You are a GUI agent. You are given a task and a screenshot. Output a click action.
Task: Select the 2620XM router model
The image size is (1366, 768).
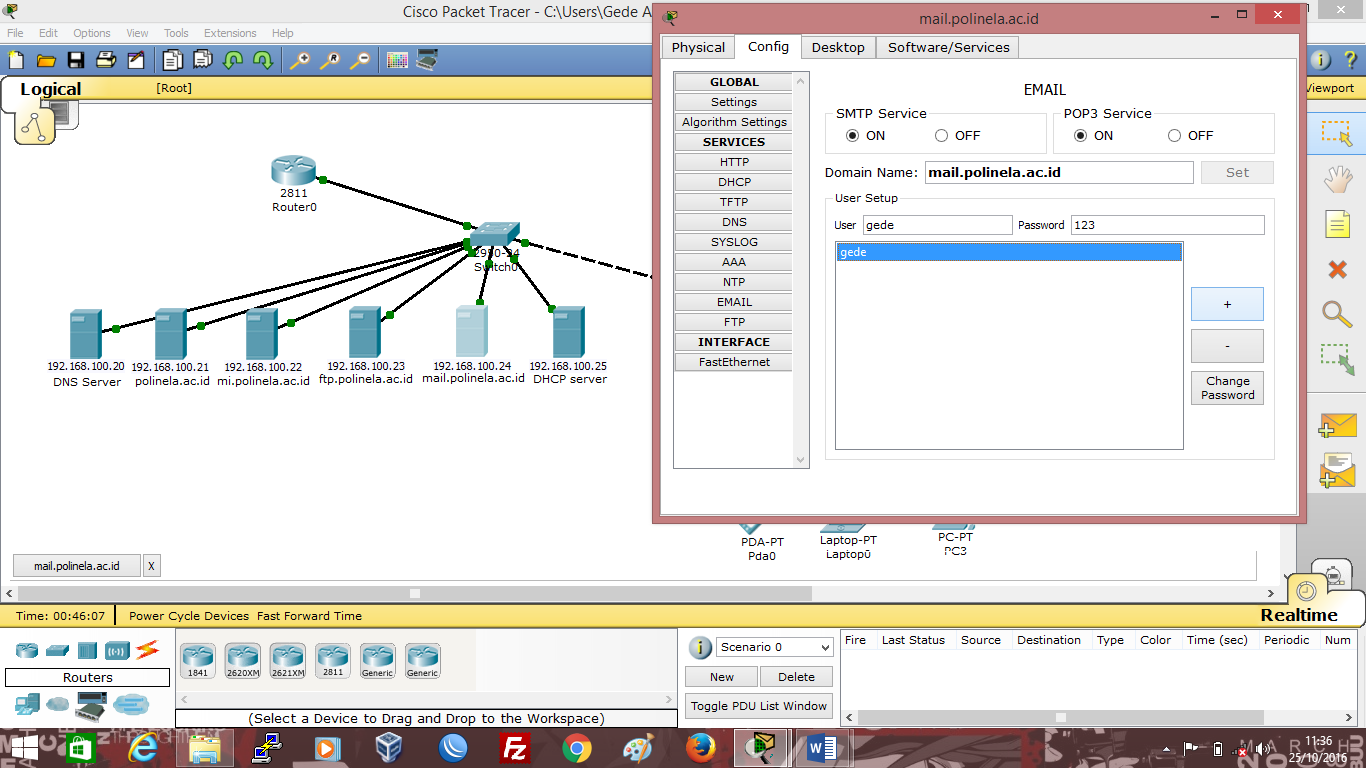click(243, 660)
